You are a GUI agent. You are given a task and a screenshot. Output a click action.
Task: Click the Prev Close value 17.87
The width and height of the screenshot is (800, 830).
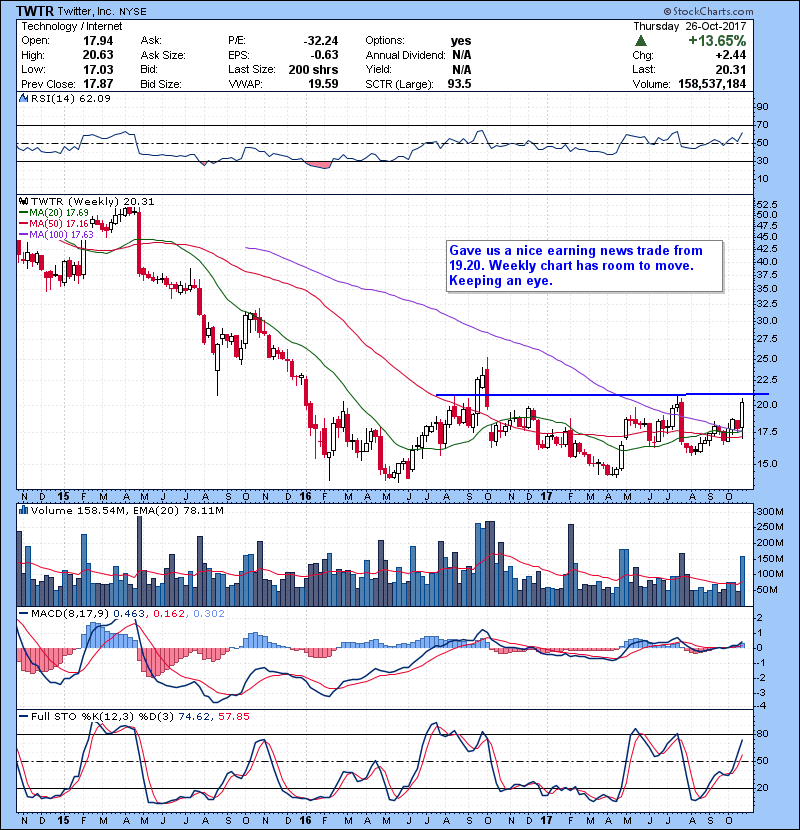coord(98,84)
